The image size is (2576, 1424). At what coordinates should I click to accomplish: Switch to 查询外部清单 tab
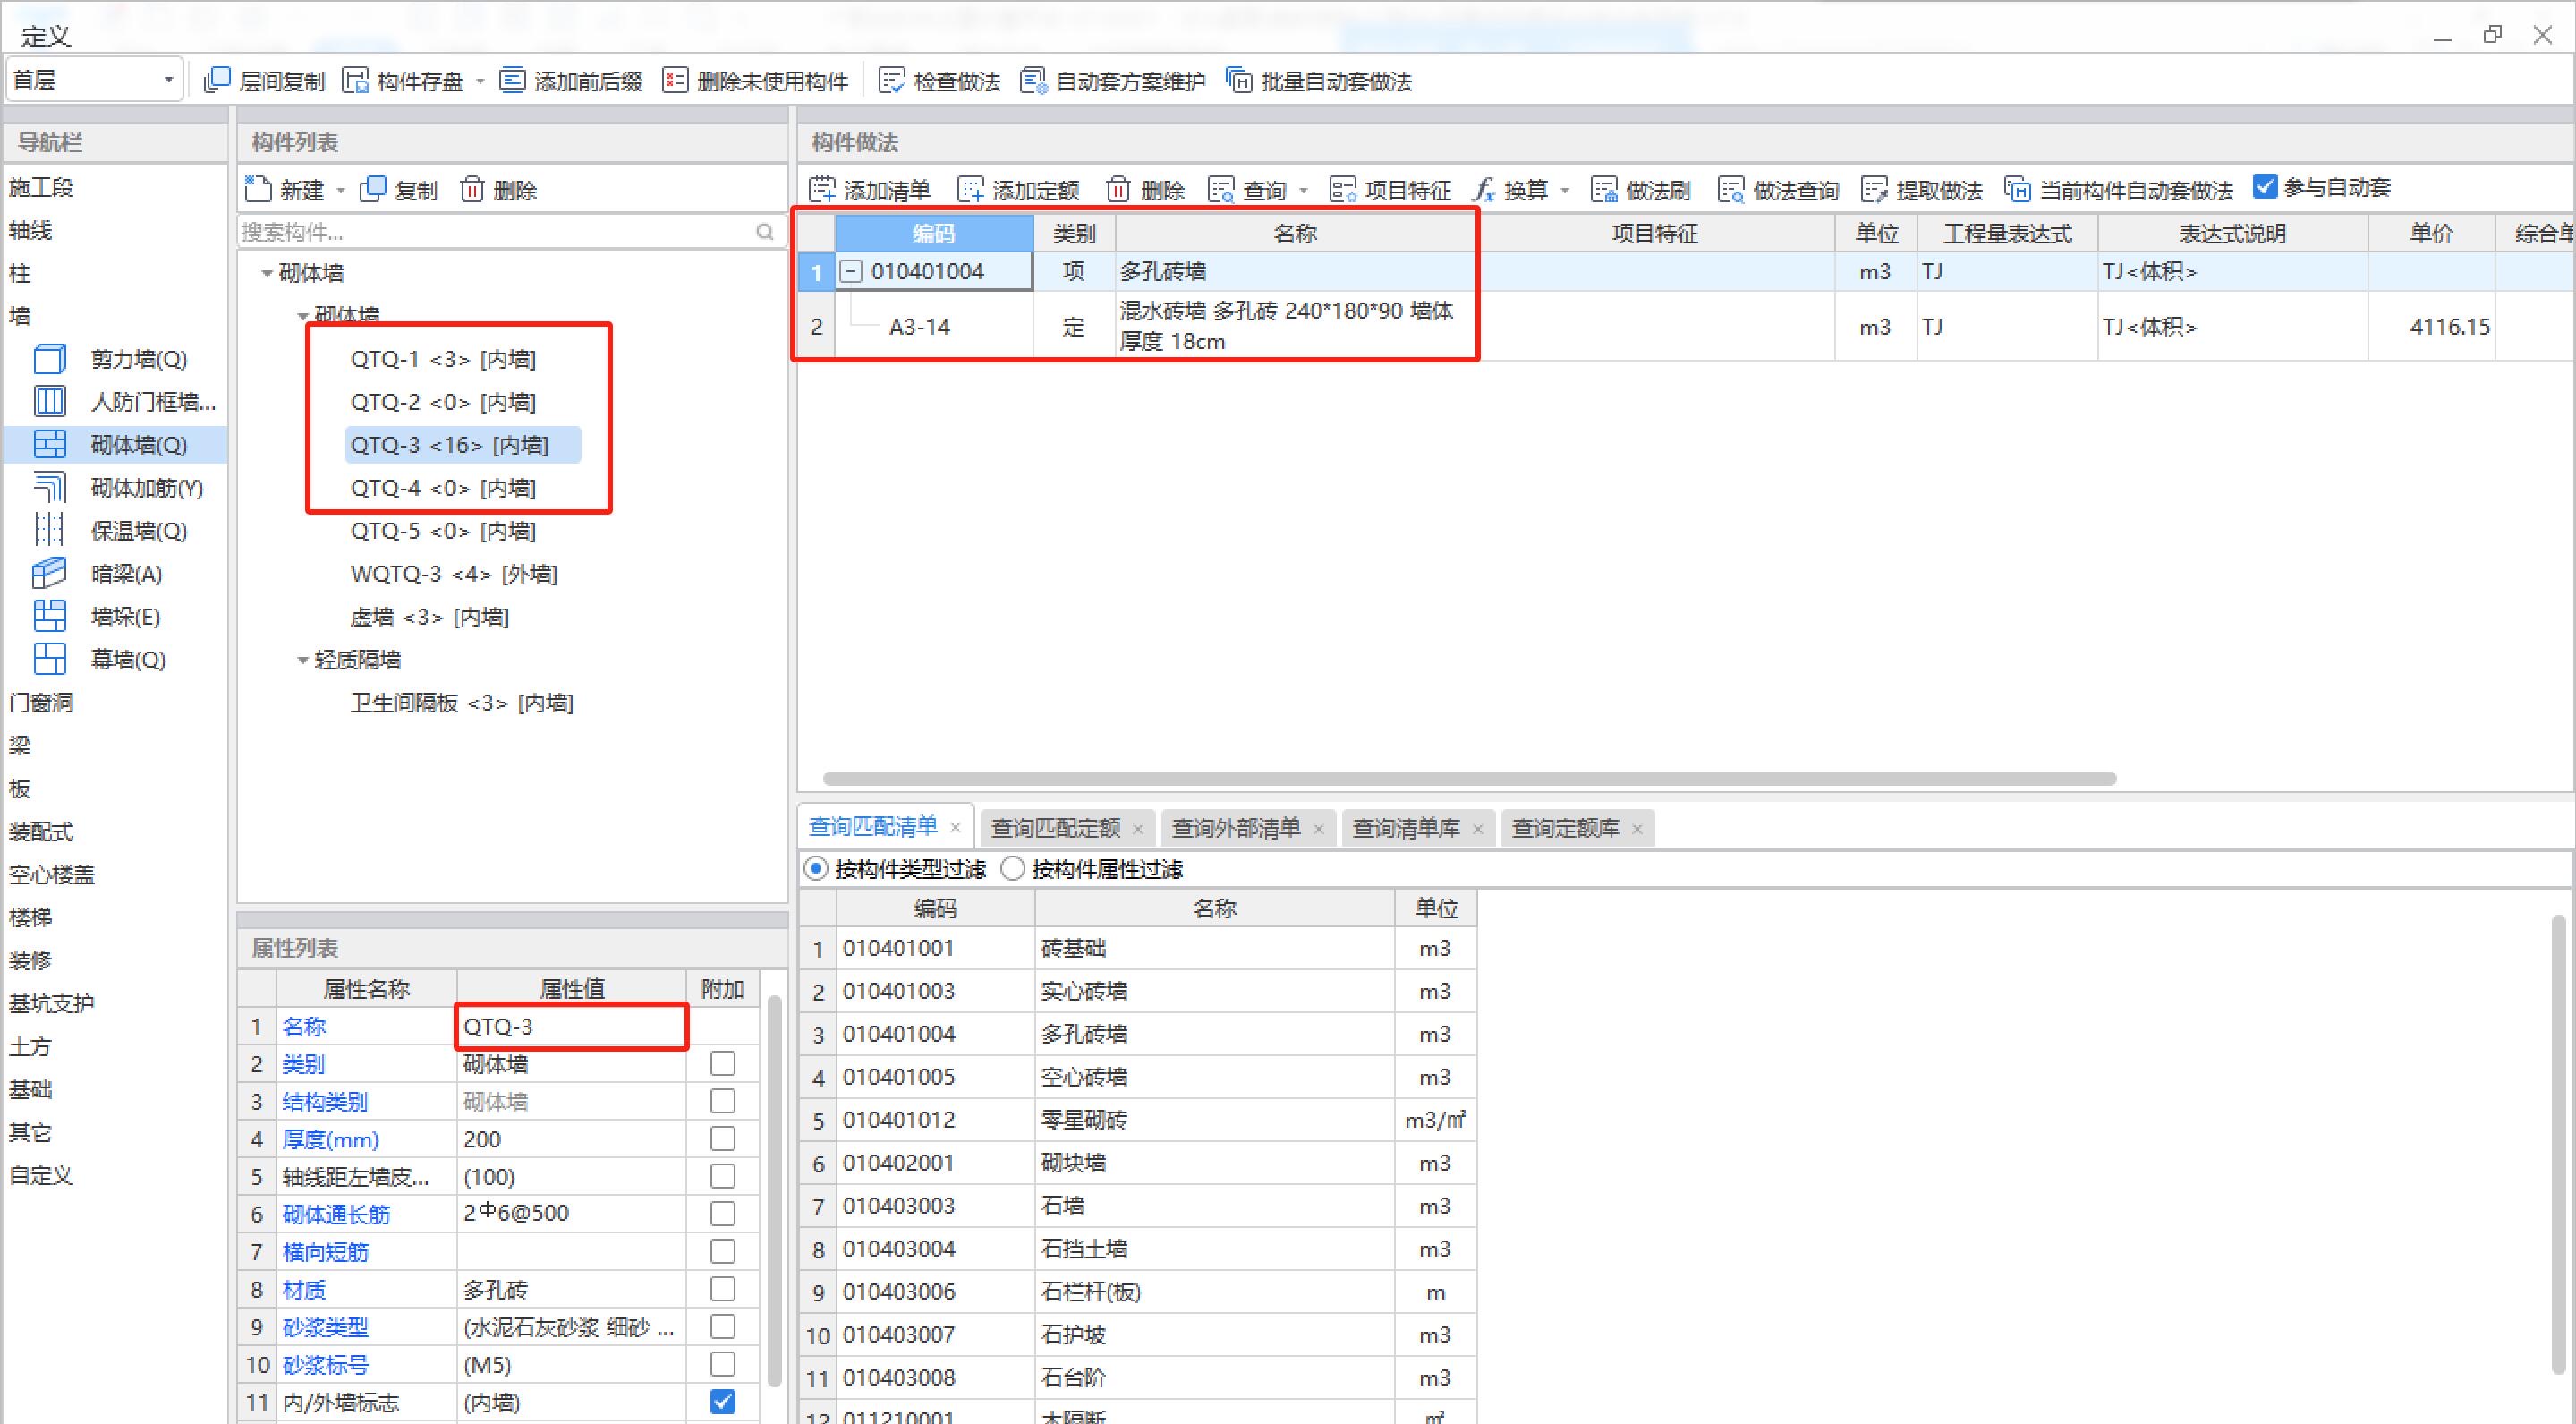point(1236,828)
